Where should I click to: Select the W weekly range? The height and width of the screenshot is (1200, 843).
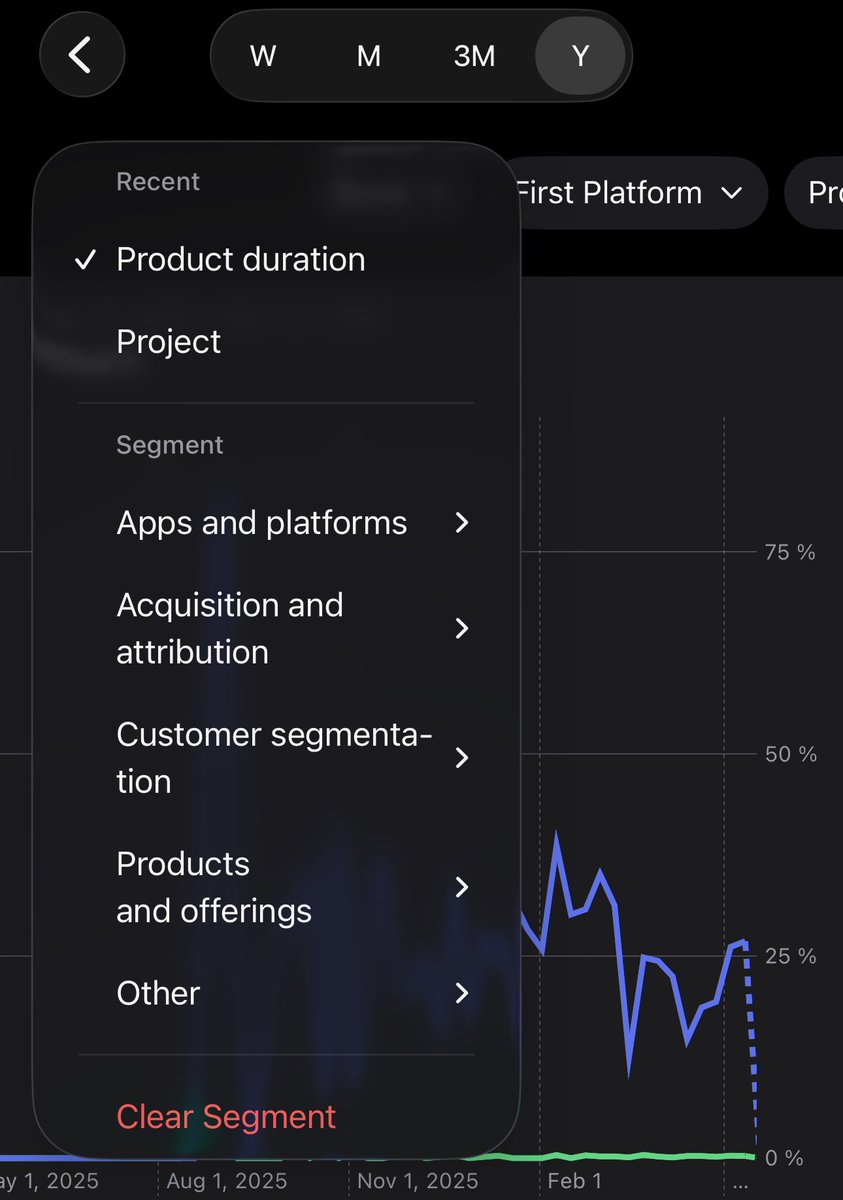pos(263,56)
